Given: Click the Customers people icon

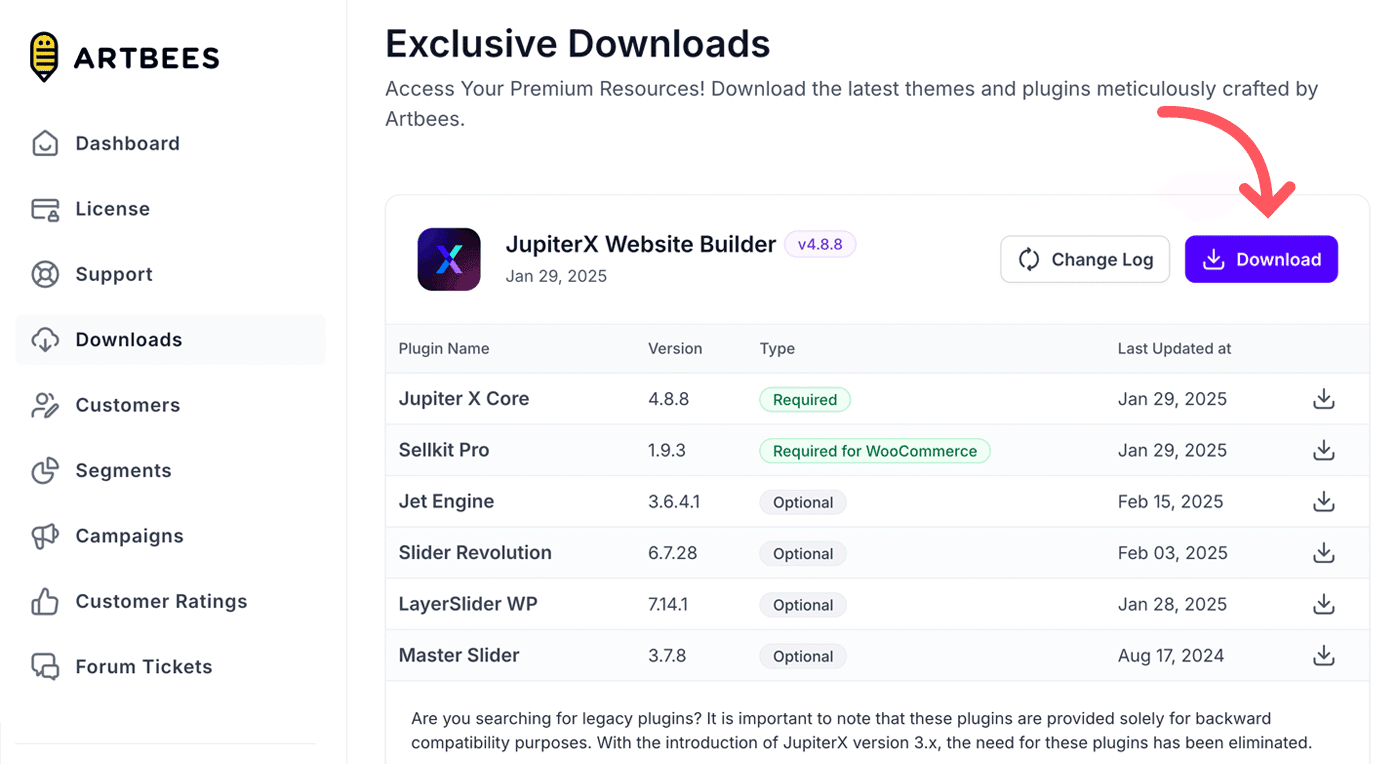Looking at the screenshot, I should click(x=45, y=405).
